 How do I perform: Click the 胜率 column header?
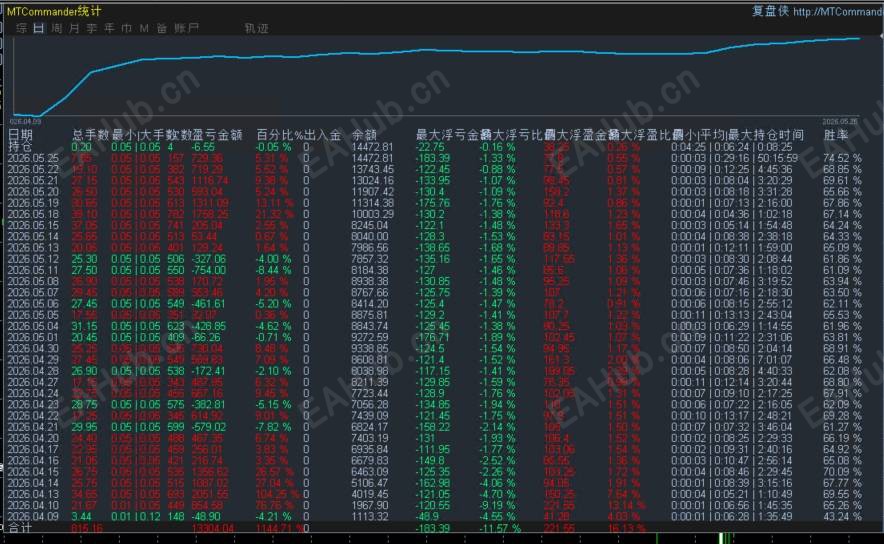[x=836, y=135]
